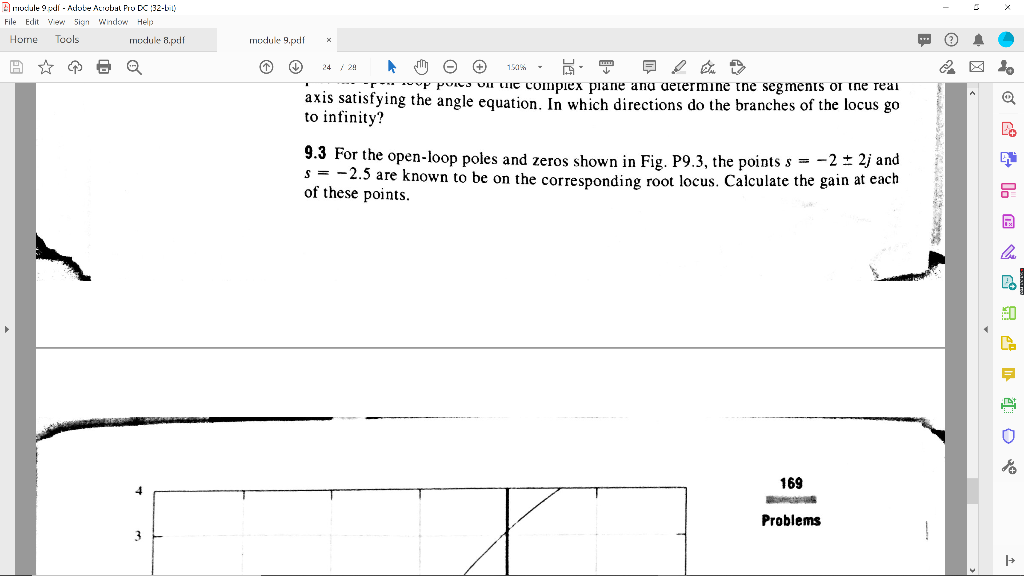The image size is (1024, 576).
Task: Activate the text Selection tool arrow
Action: pyautogui.click(x=391, y=67)
